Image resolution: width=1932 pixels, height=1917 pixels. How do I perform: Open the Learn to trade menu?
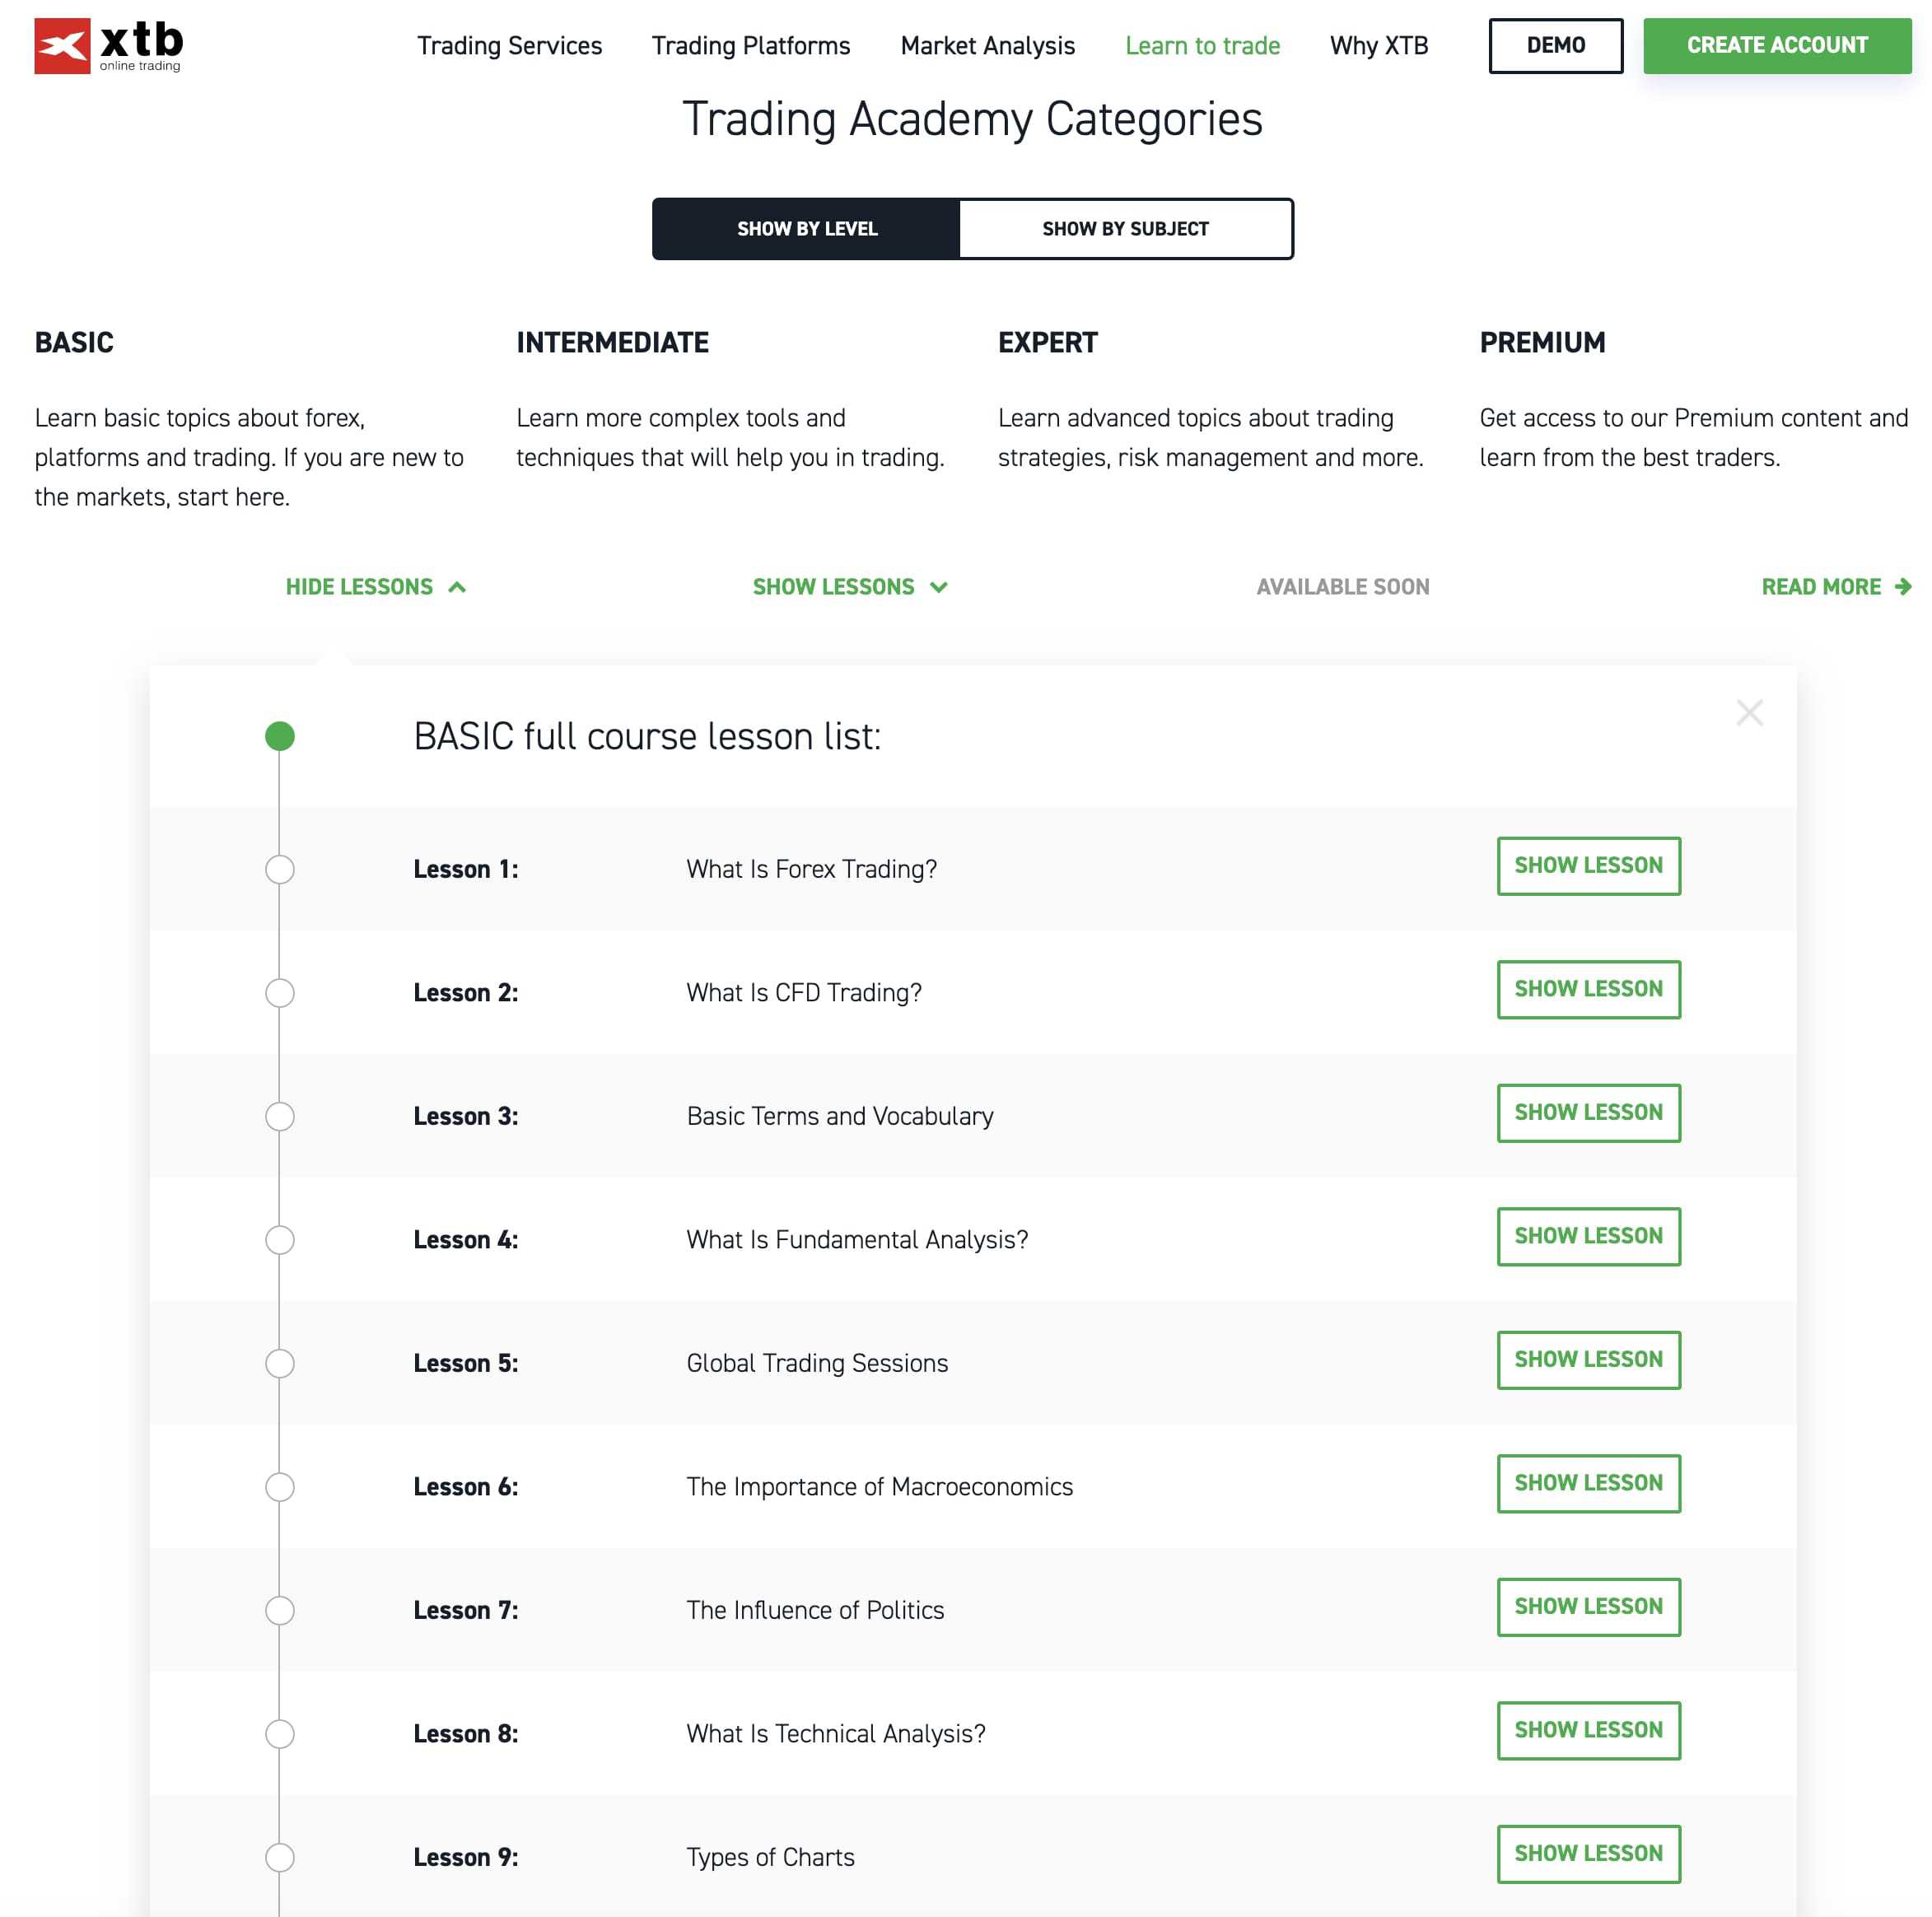[x=1202, y=46]
